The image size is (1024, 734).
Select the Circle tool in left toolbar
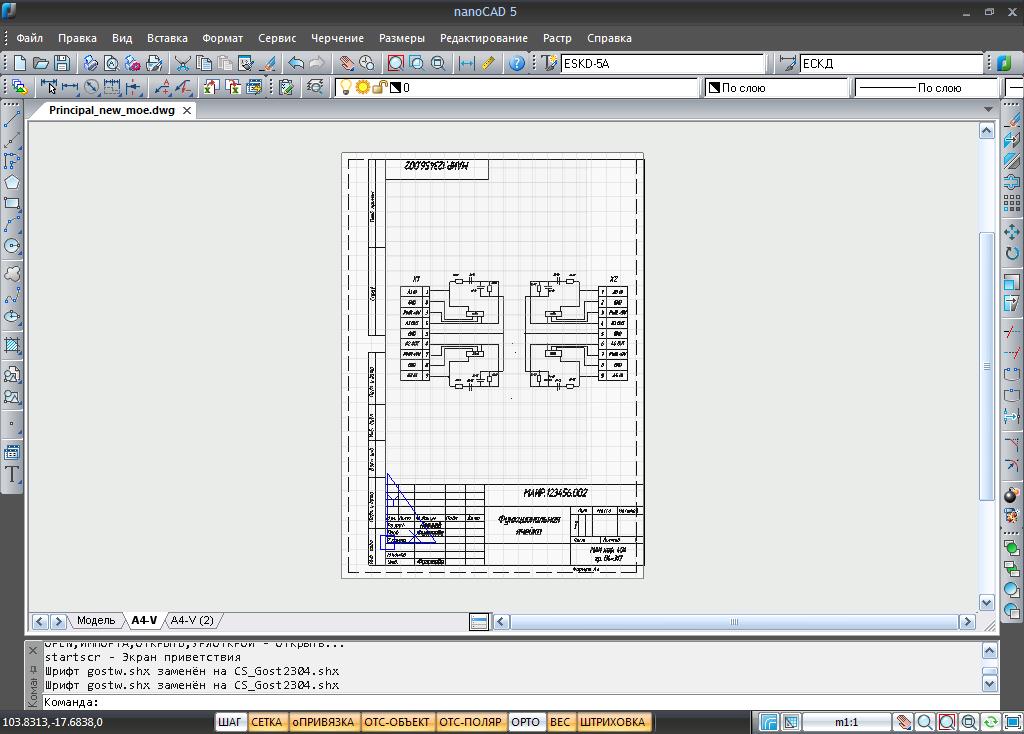pos(12,246)
